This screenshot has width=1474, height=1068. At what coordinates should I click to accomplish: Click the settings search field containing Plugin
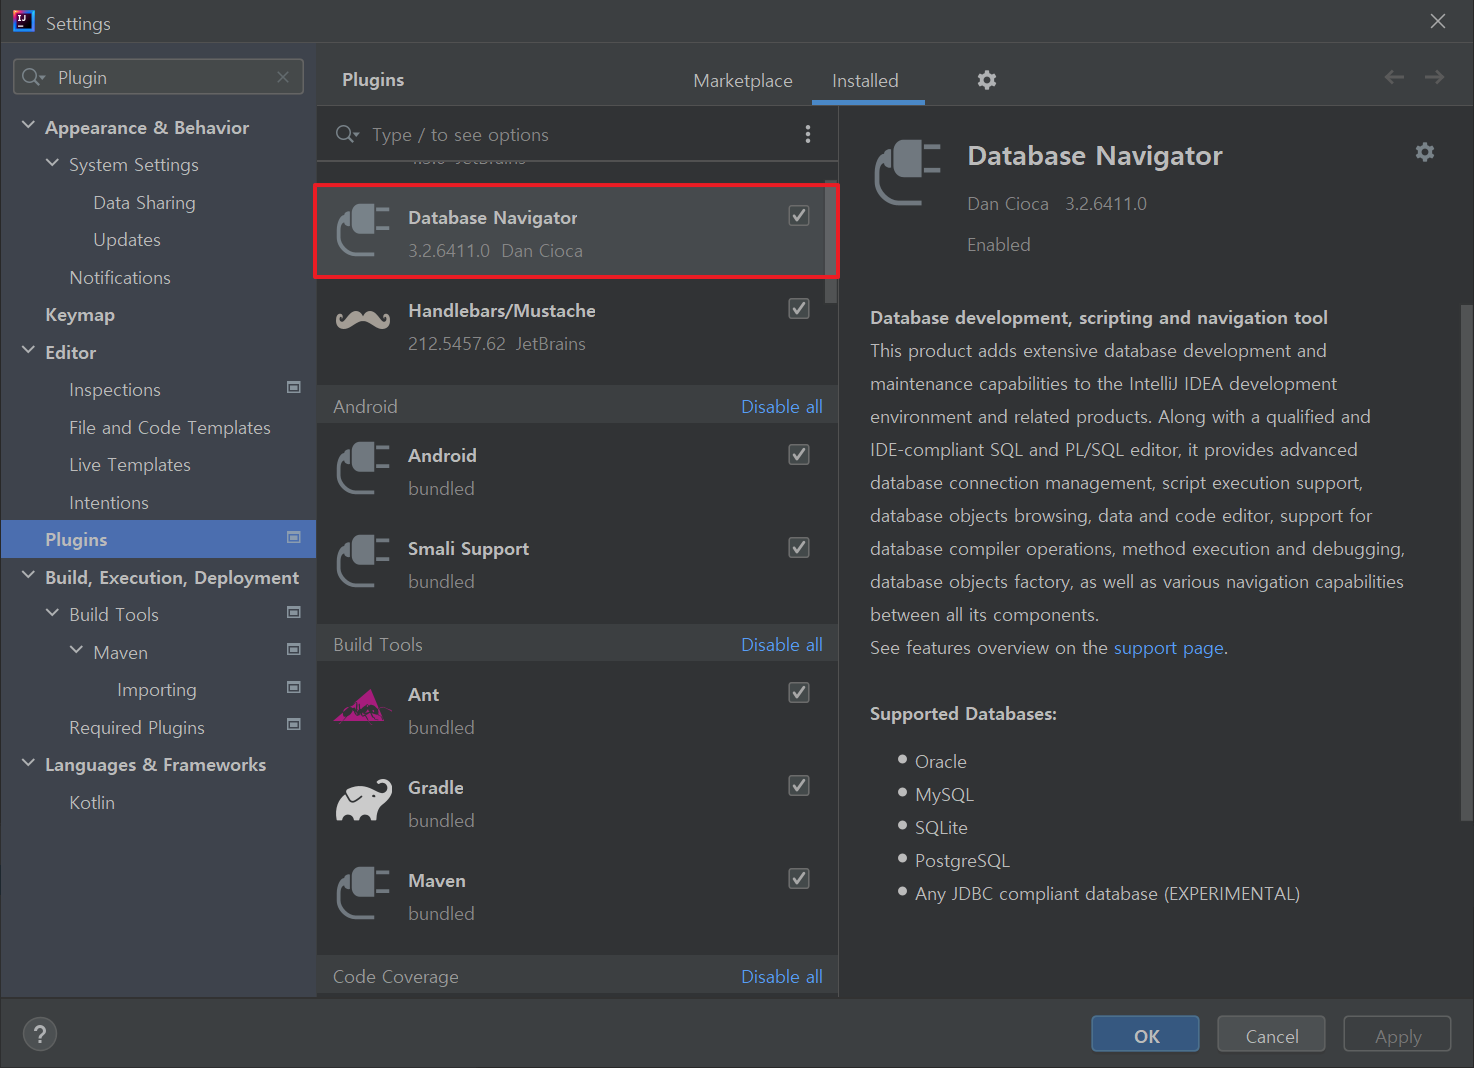pyautogui.click(x=158, y=77)
